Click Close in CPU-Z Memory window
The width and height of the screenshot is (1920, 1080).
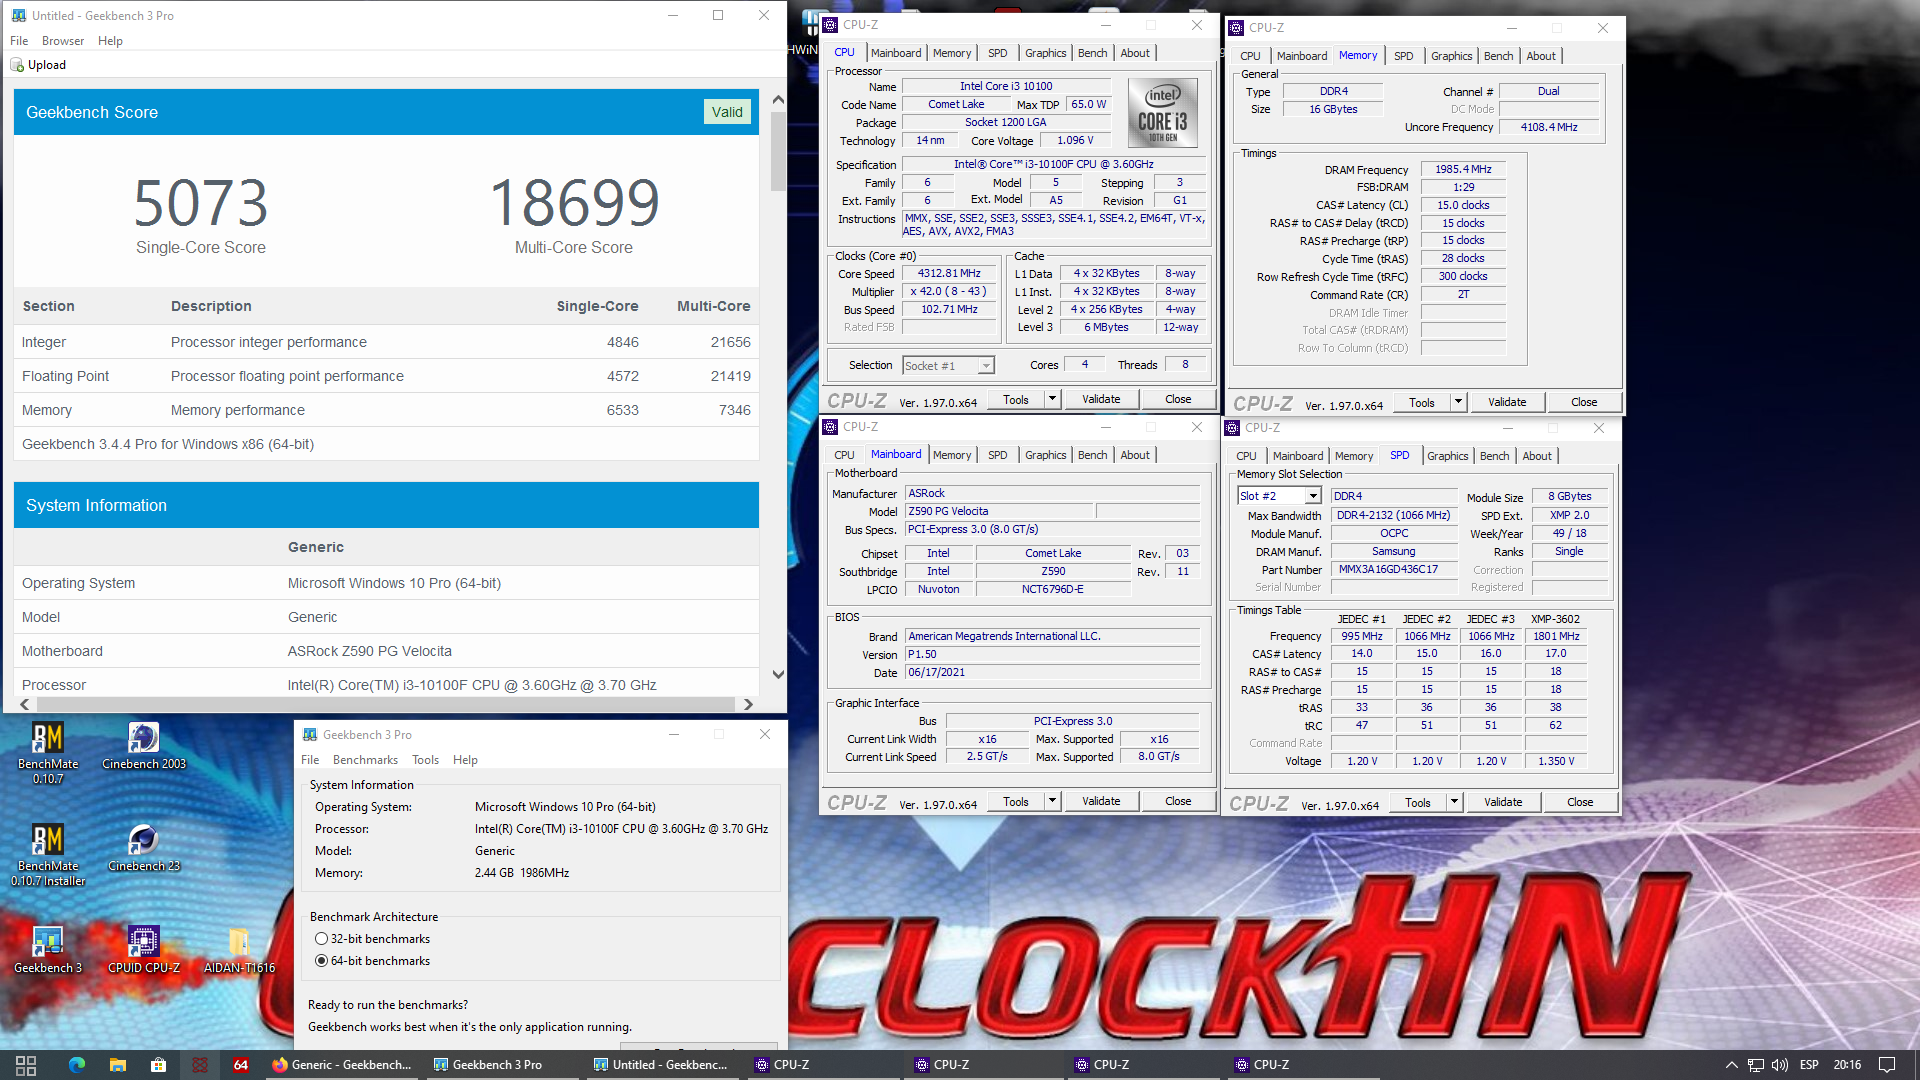click(1584, 402)
